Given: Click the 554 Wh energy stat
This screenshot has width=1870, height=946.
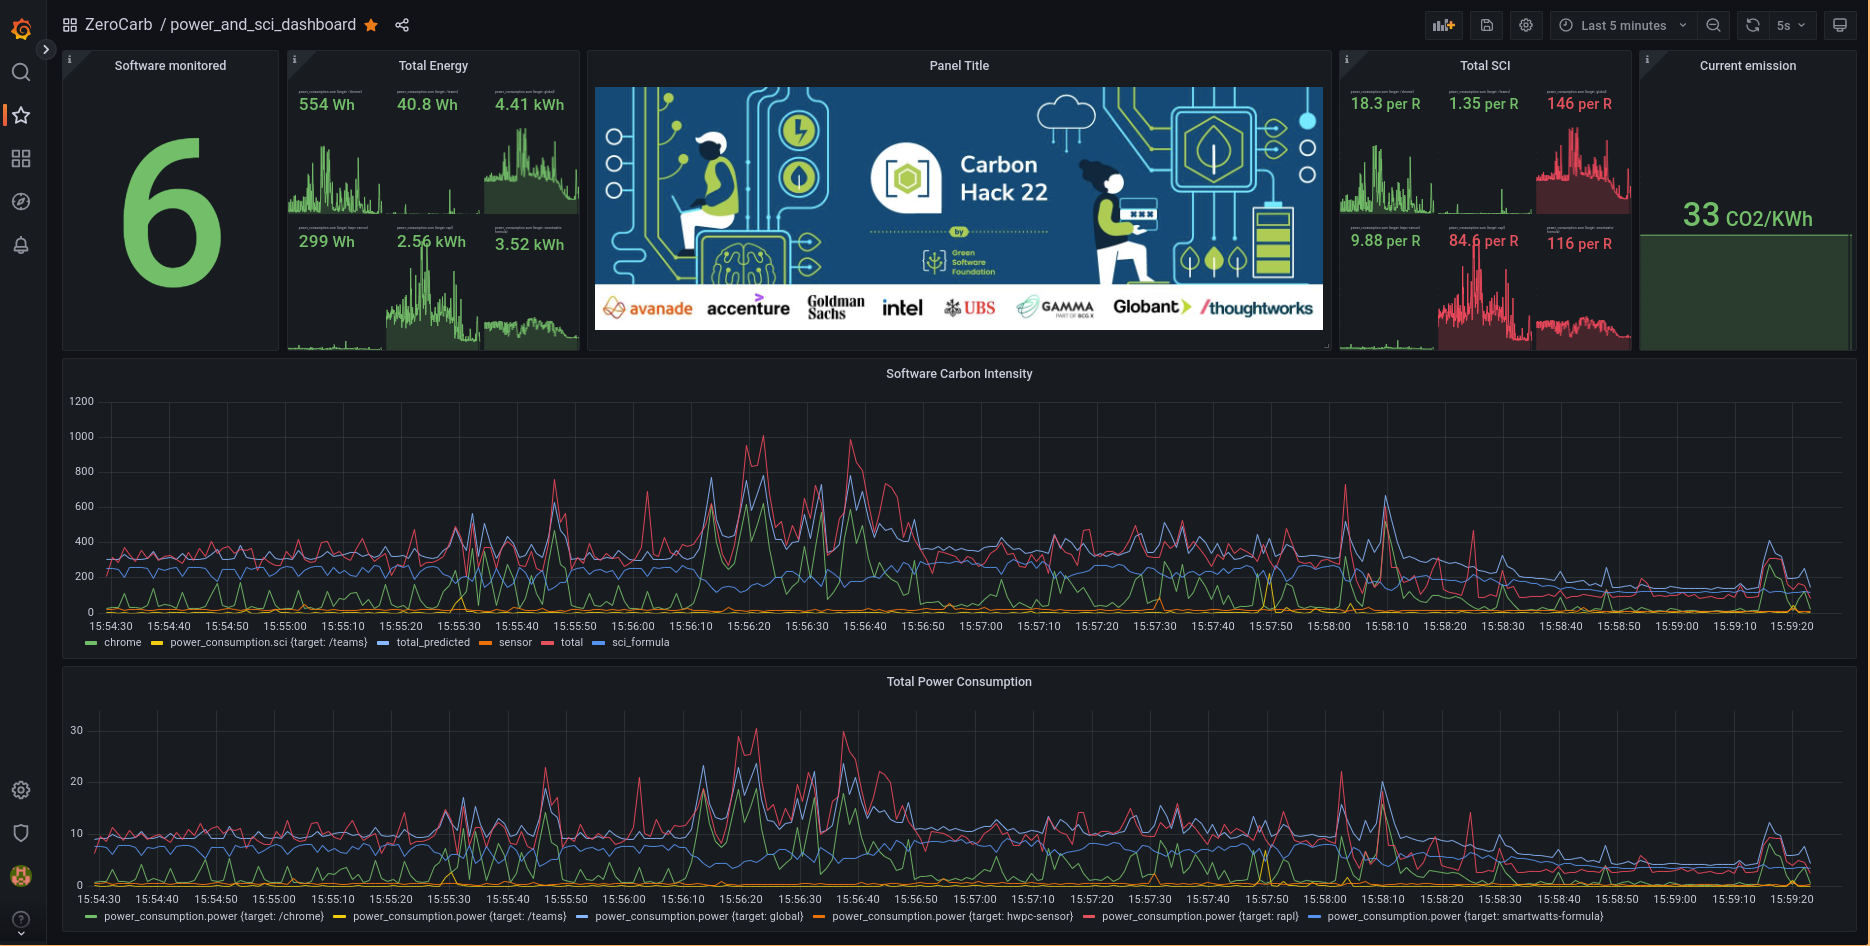Looking at the screenshot, I should (x=327, y=105).
